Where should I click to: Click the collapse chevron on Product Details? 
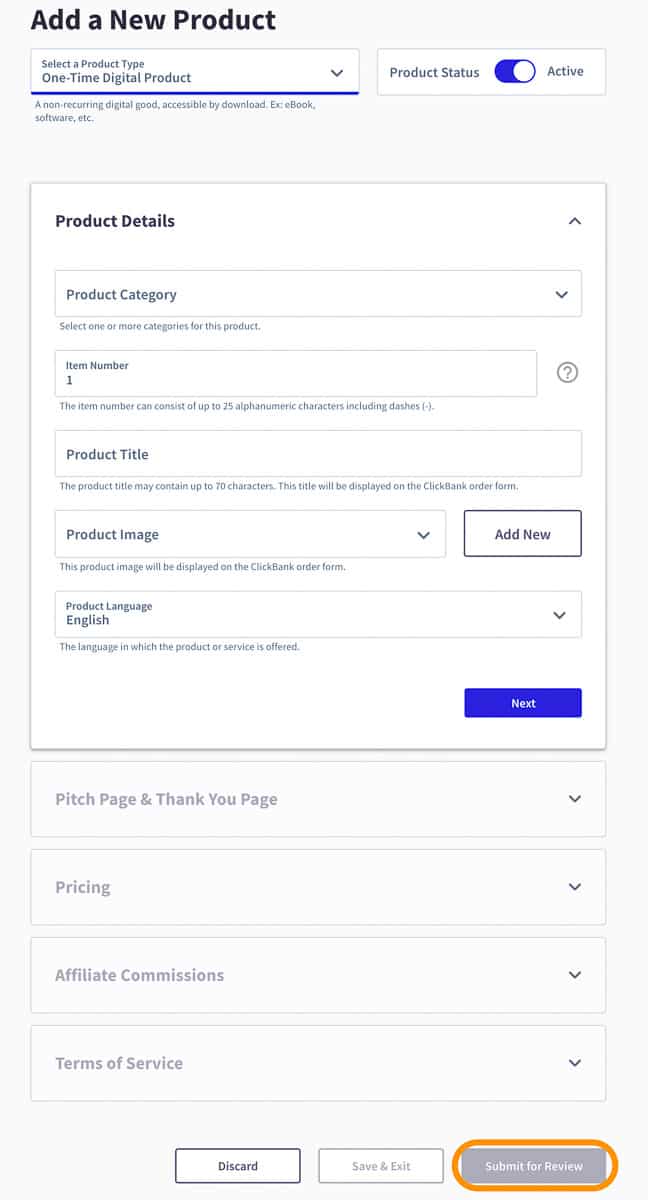point(573,221)
